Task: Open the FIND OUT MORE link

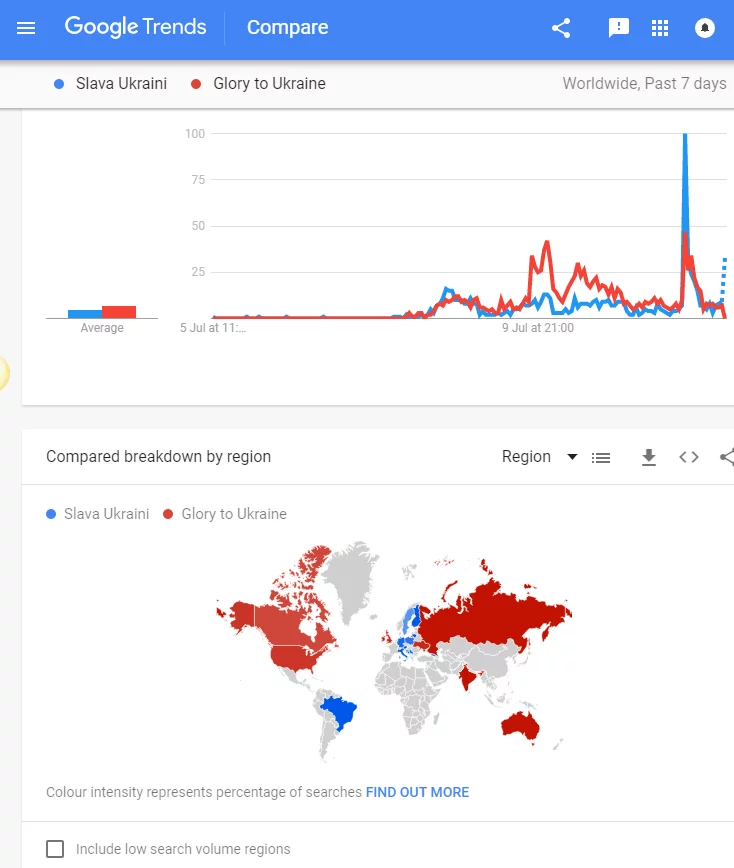Action: click(417, 792)
